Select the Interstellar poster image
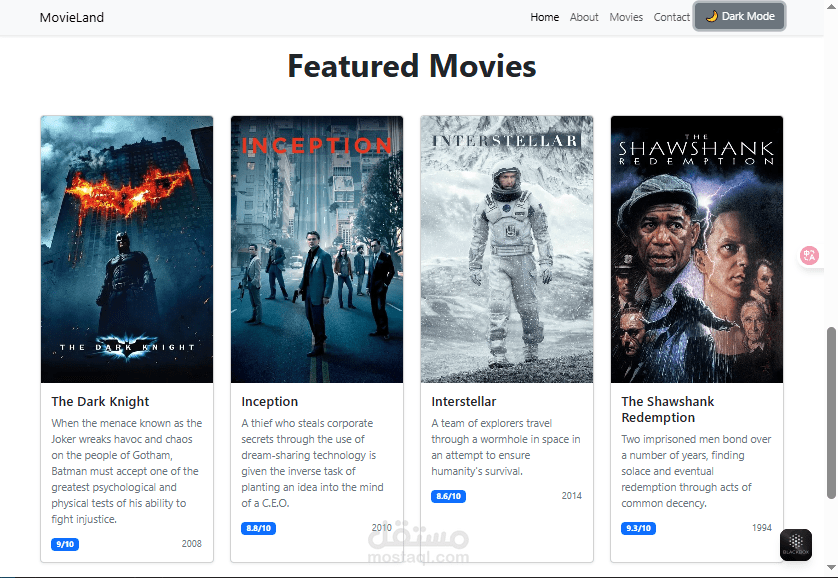Viewport: 838px width, 578px height. 507,249
